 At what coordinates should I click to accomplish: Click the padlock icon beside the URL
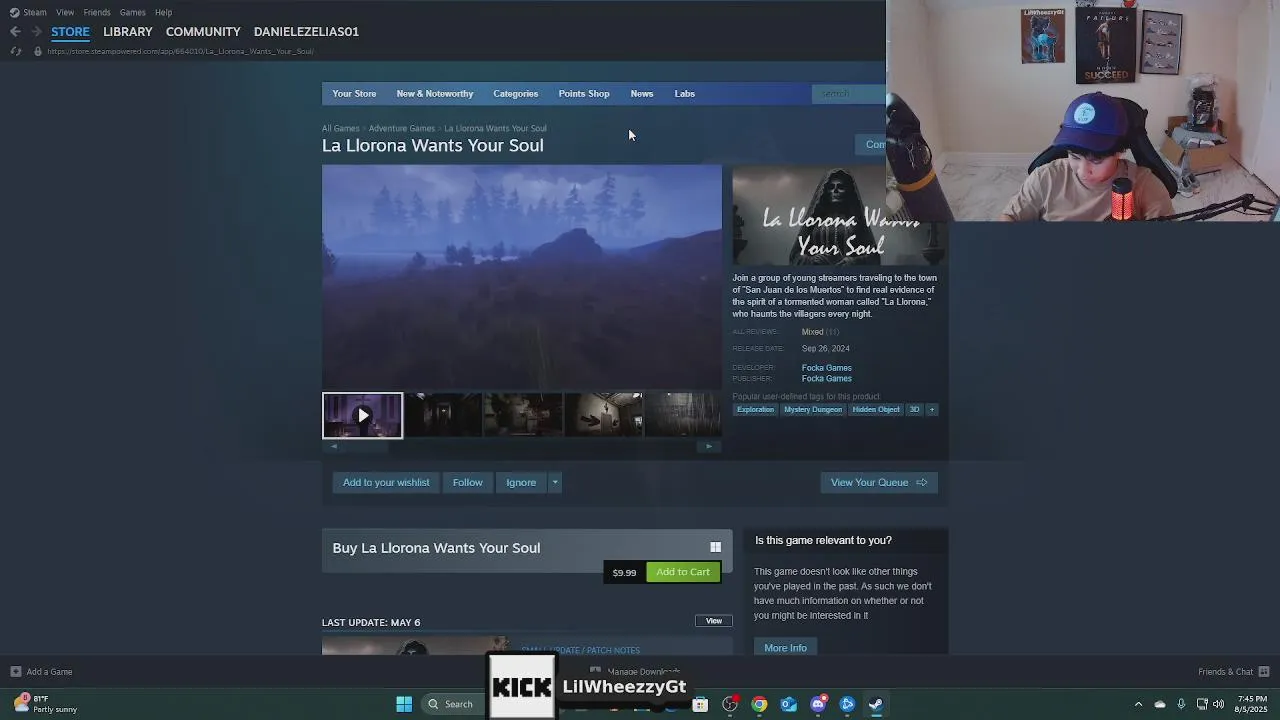point(38,51)
